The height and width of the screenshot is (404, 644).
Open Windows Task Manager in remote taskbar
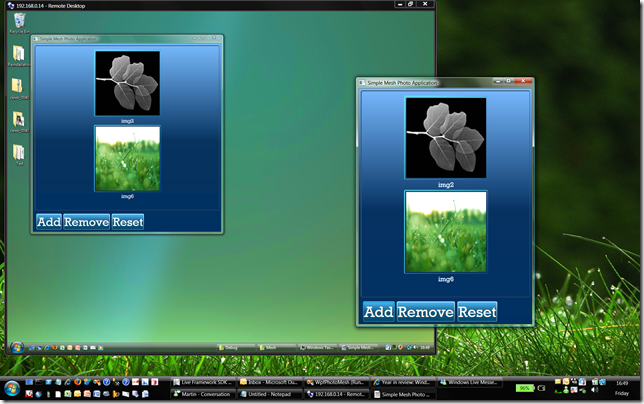(x=317, y=347)
